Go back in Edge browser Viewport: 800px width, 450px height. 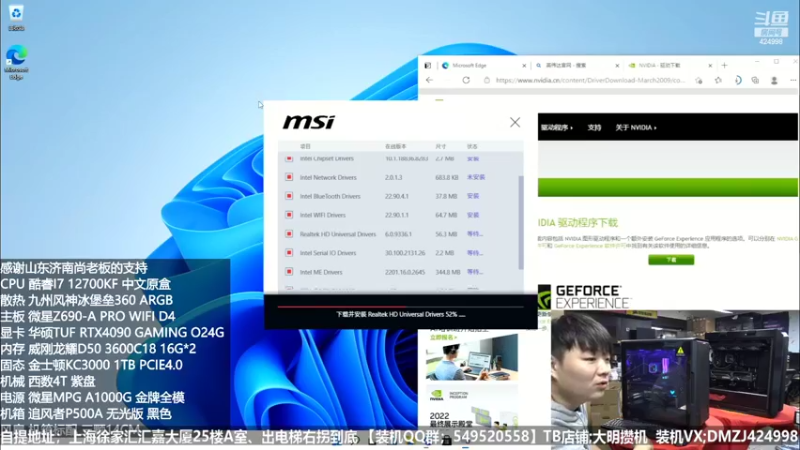tap(429, 80)
